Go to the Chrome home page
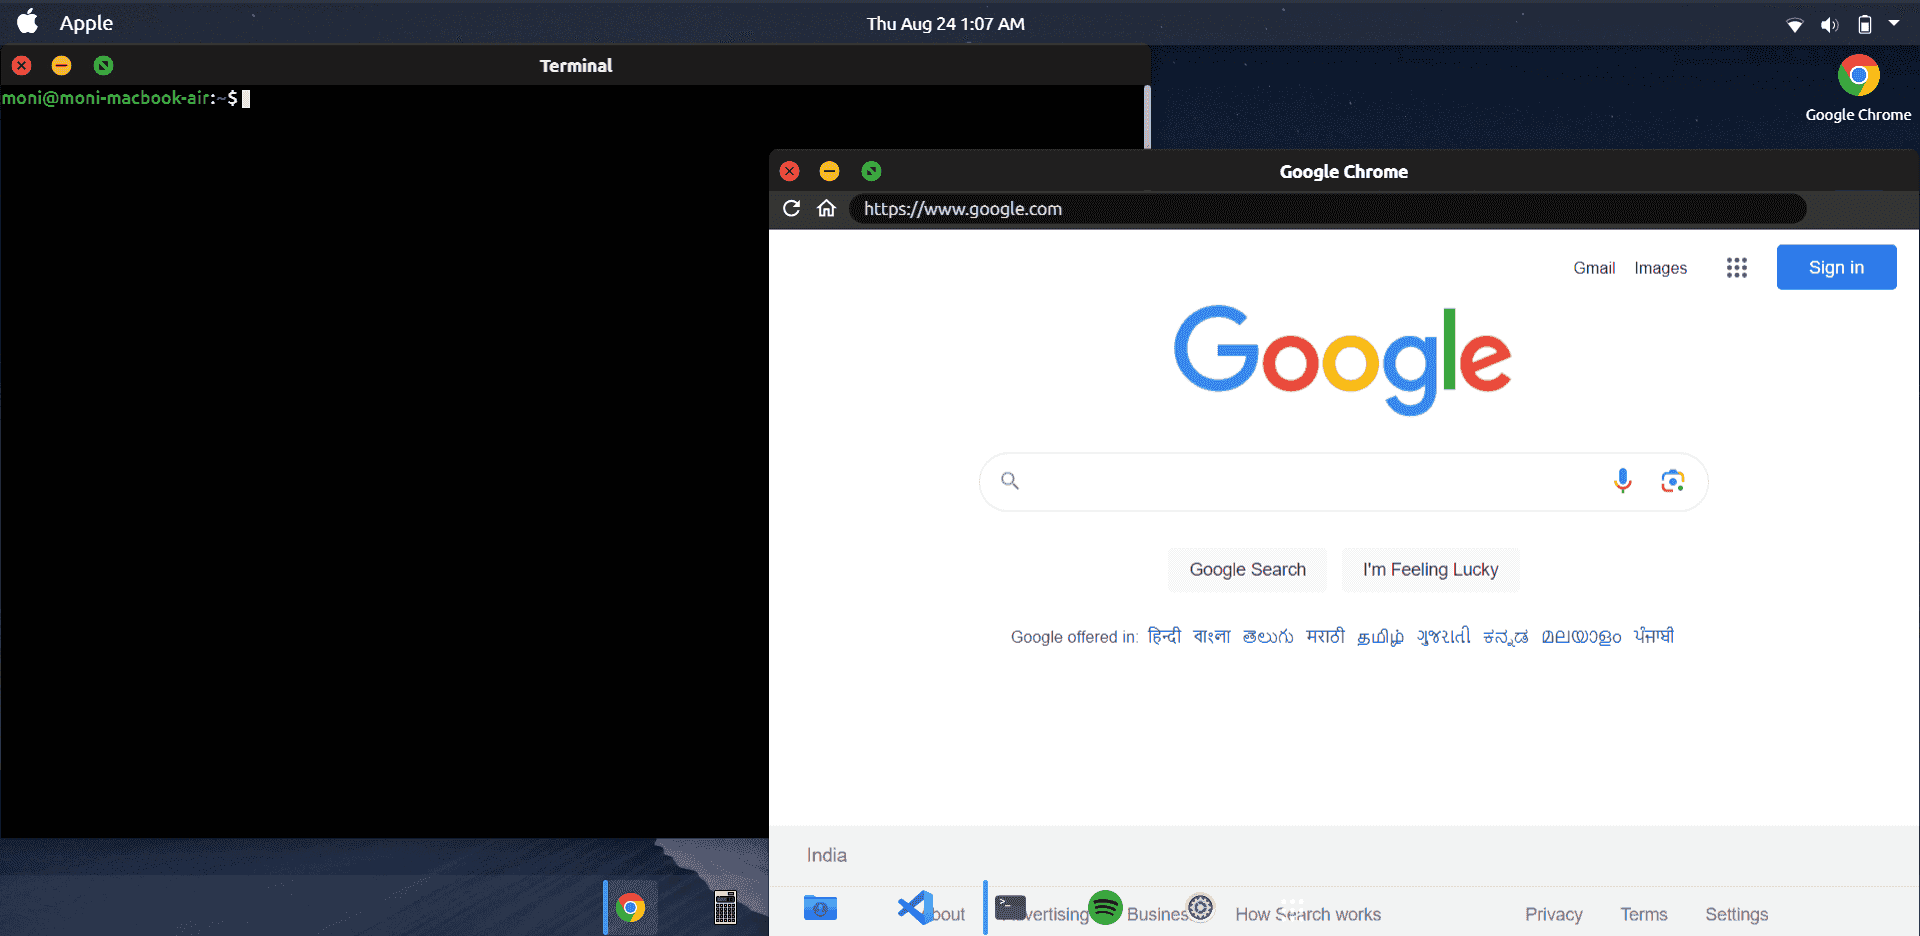The image size is (1920, 936). click(x=826, y=208)
